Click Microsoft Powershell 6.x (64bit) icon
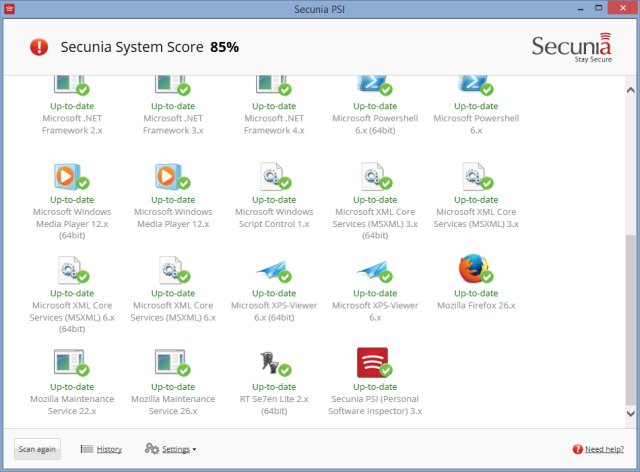The image size is (640, 472). [374, 84]
